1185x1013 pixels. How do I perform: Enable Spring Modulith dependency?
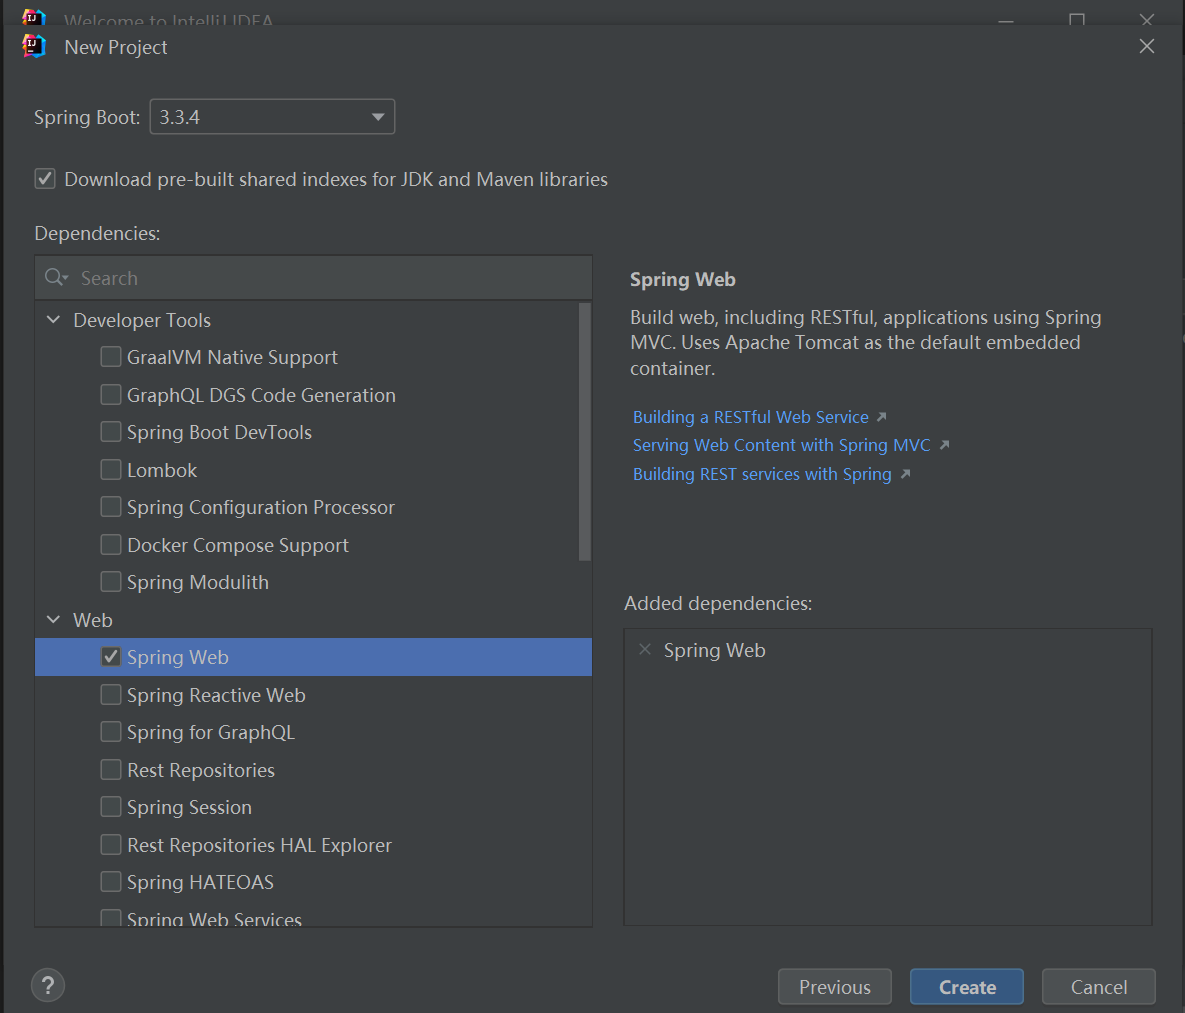pyautogui.click(x=110, y=582)
